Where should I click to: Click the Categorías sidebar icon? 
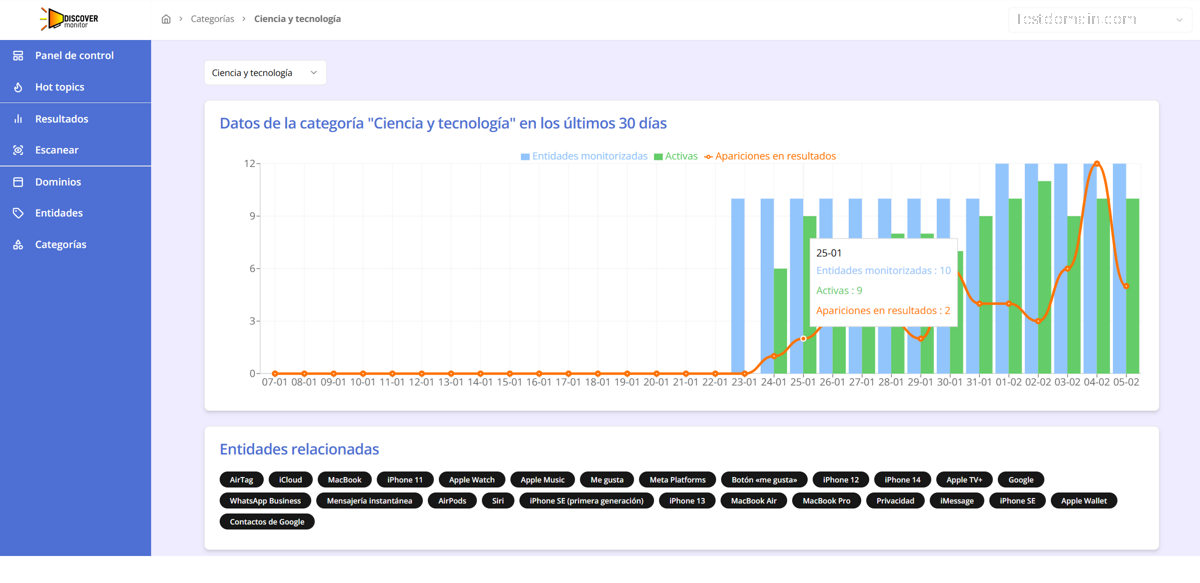pyautogui.click(x=18, y=244)
